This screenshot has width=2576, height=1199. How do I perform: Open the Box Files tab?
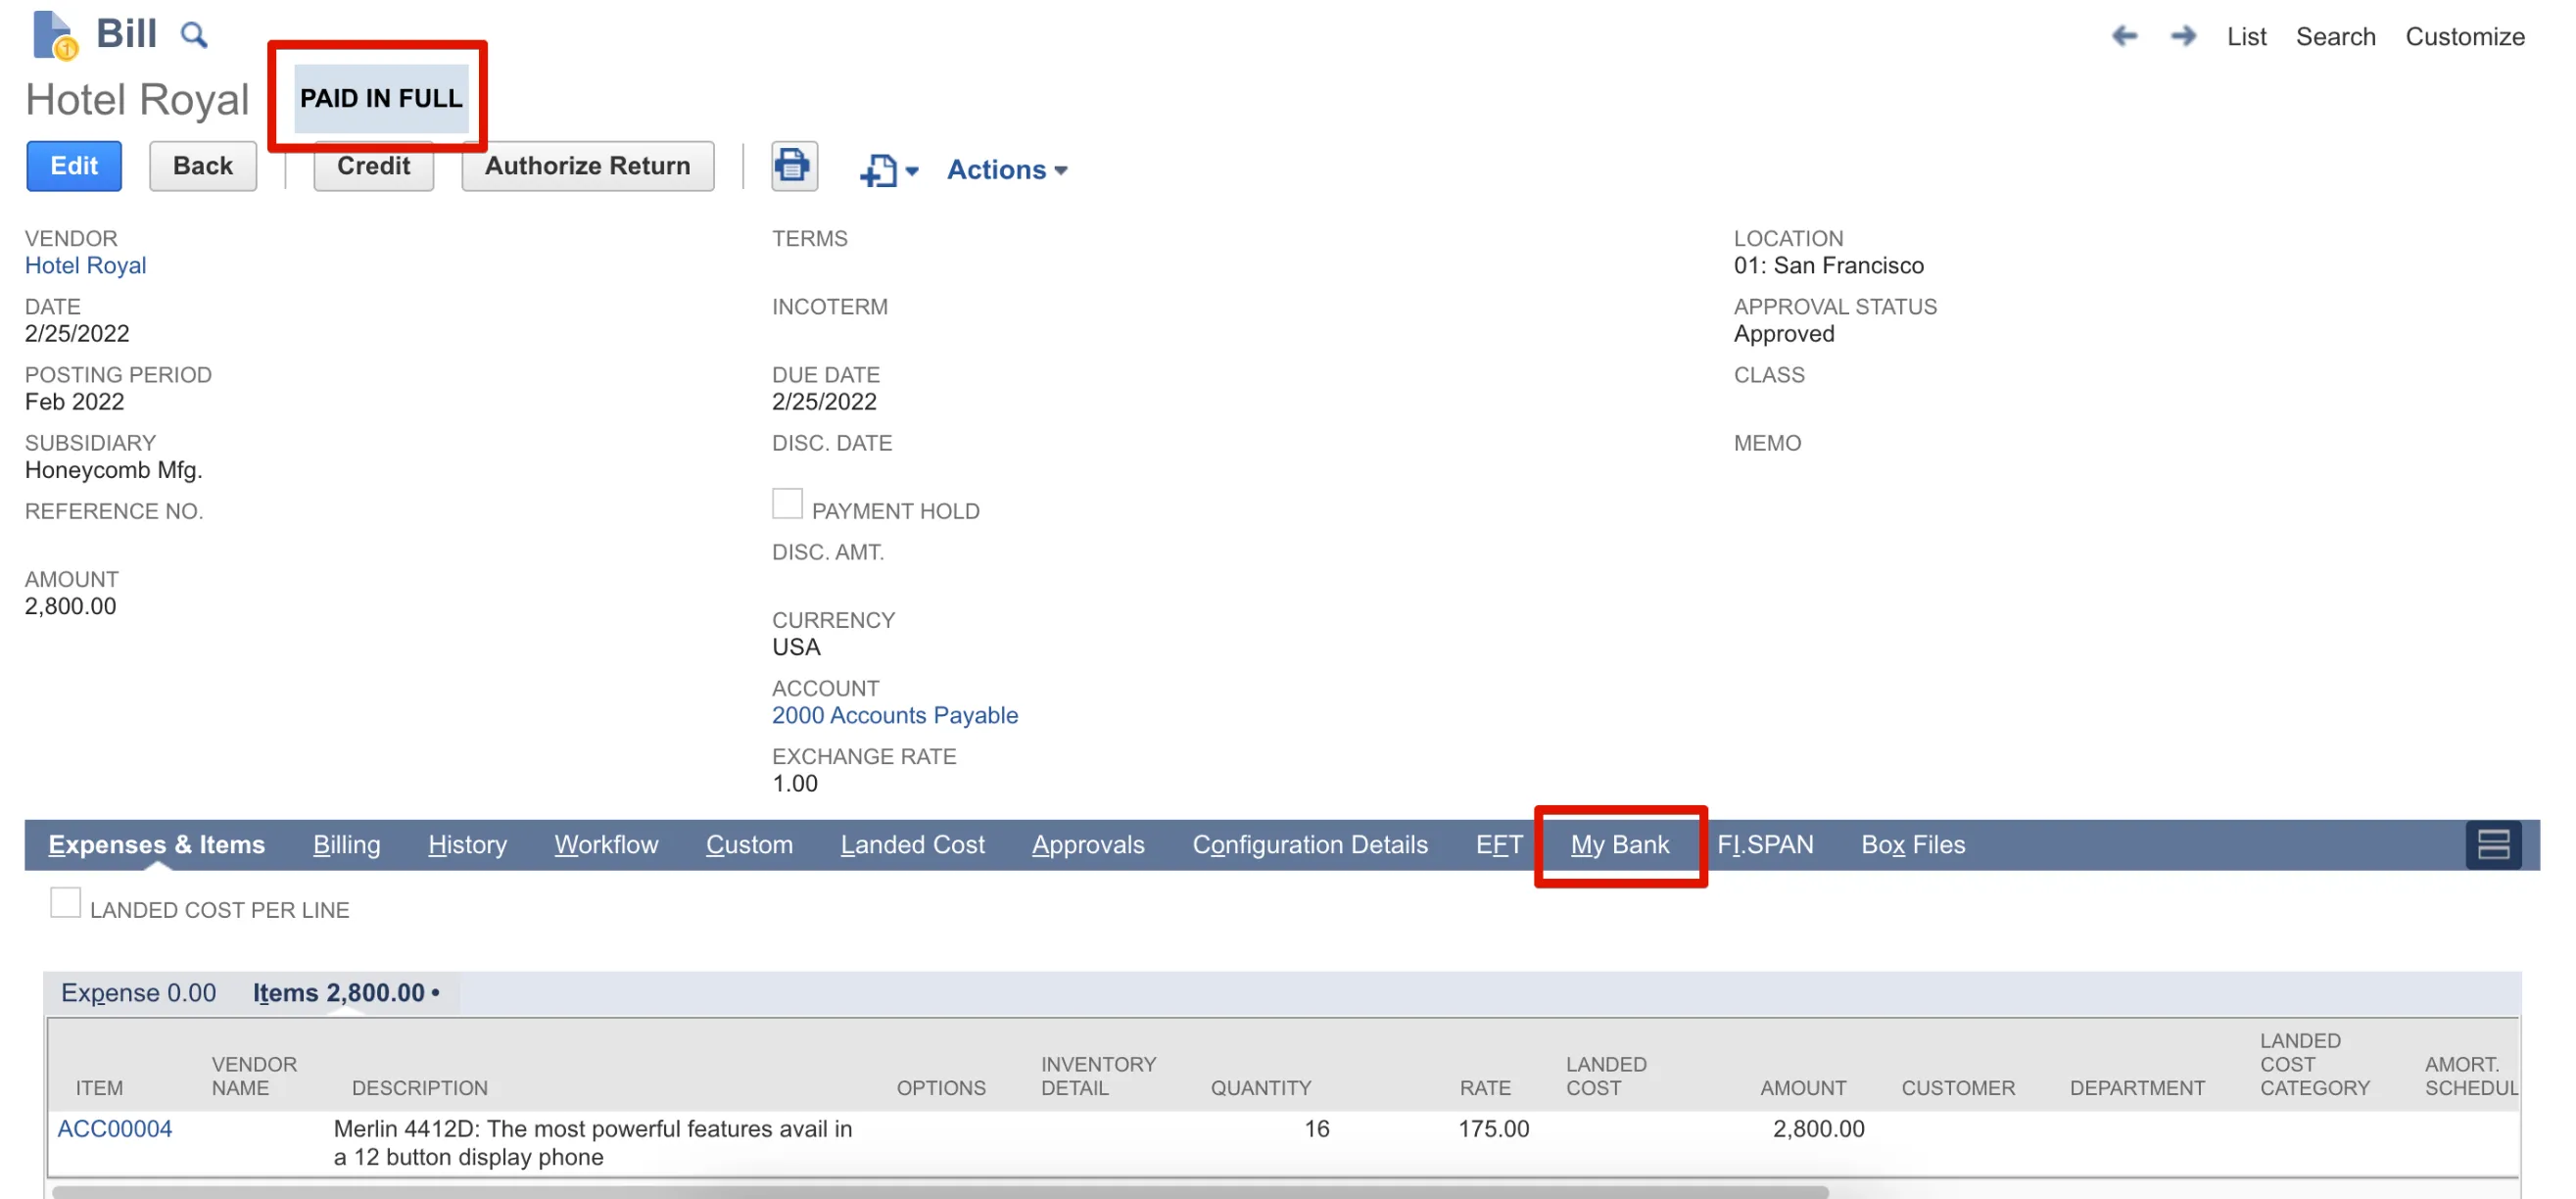point(1912,845)
